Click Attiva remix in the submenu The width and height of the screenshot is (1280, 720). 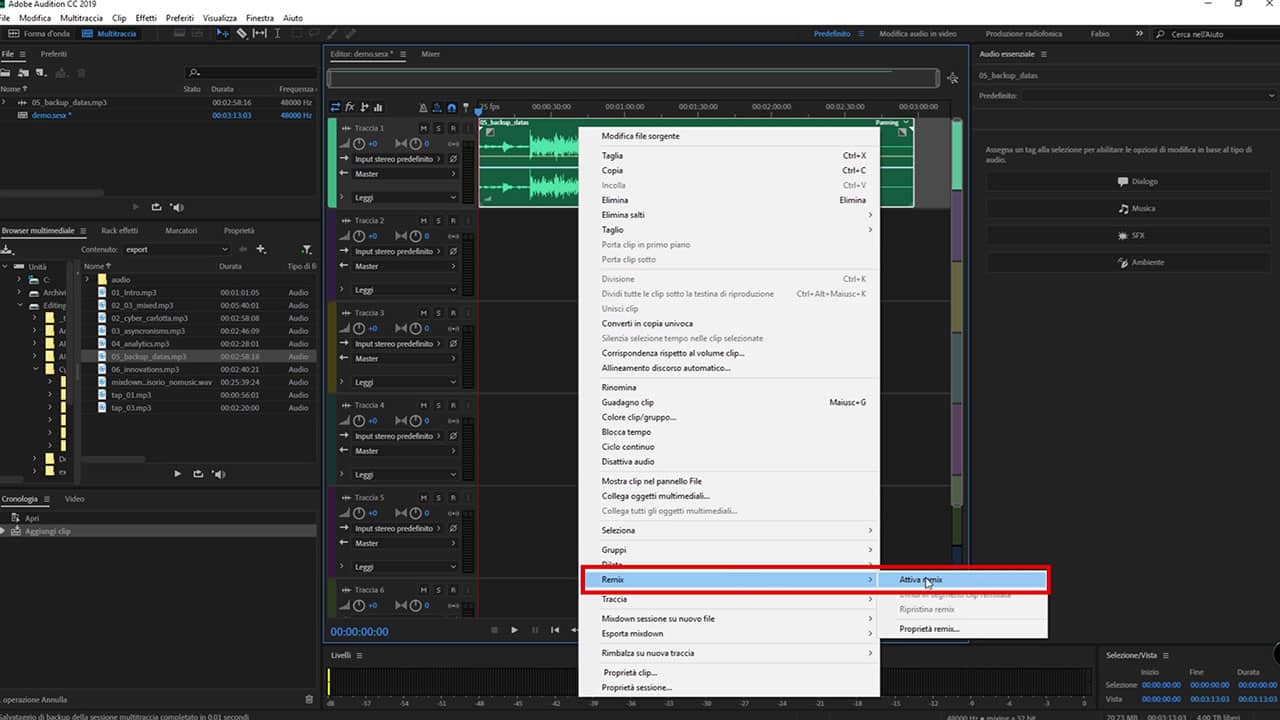pyautogui.click(x=920, y=579)
